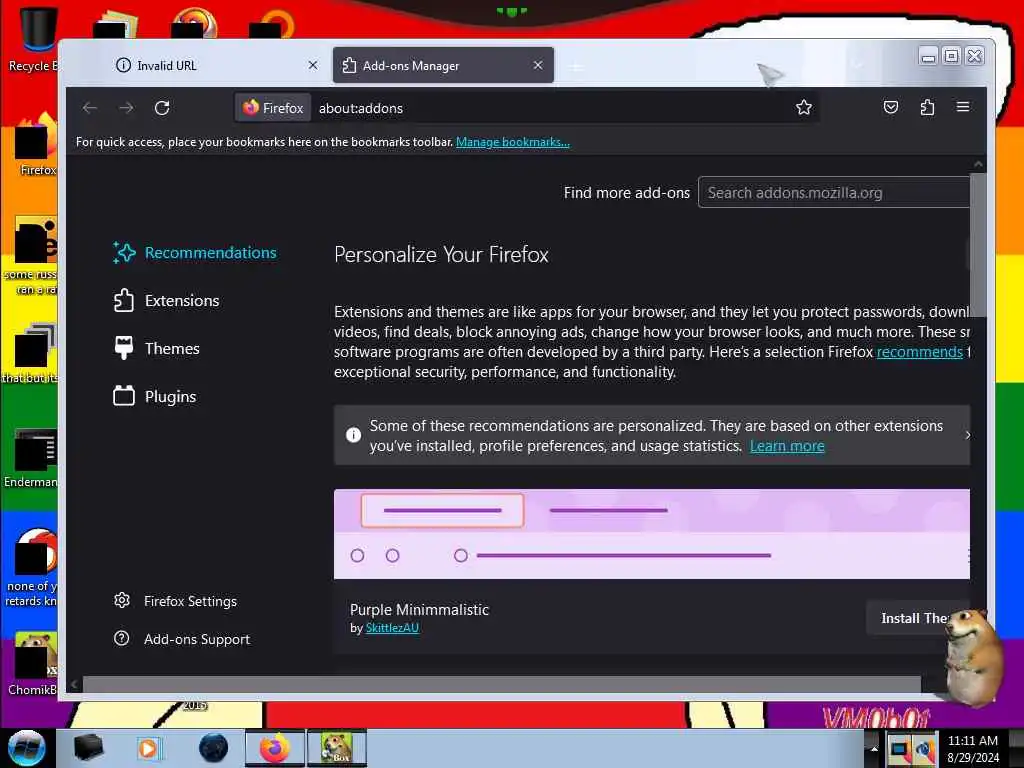Switch to the Add-ons Manager tab
Viewport: 1024px width, 768px height.
443,65
